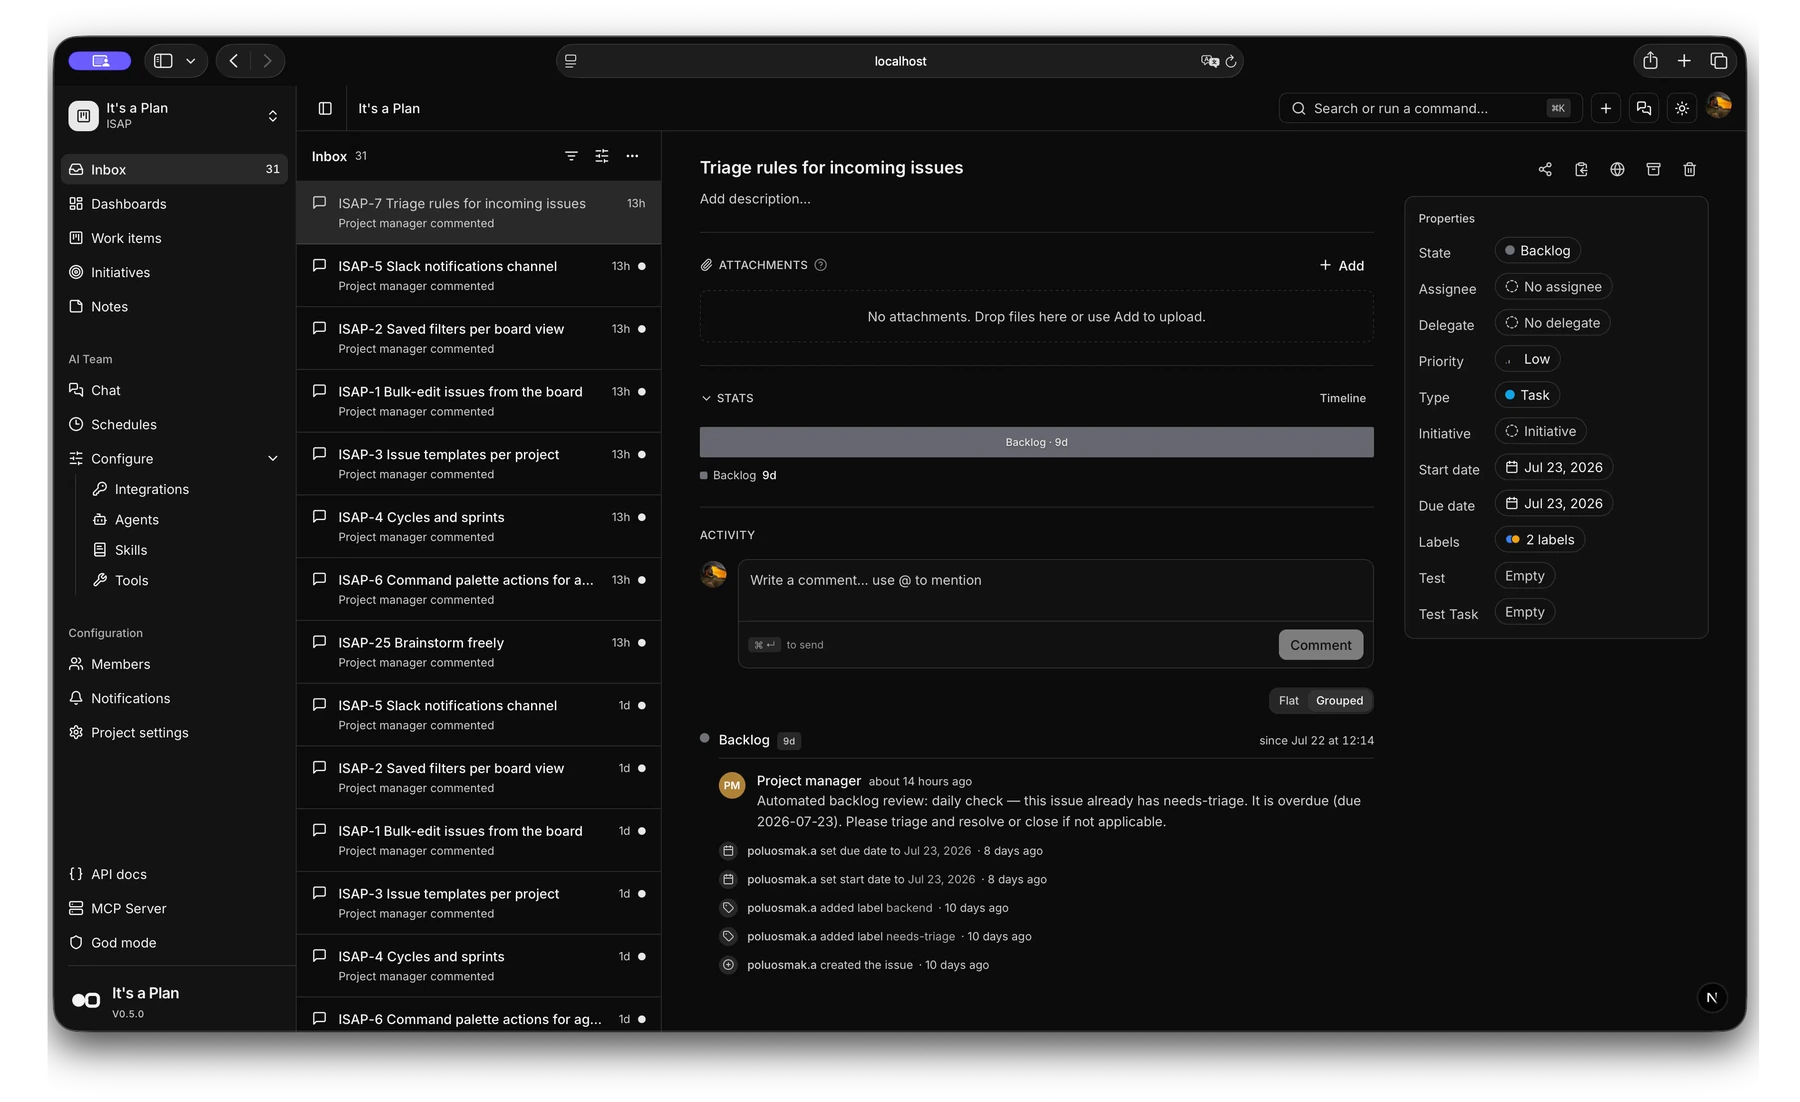The image size is (1800, 1102).
Task: Add an attachment with Add button
Action: tap(1341, 265)
